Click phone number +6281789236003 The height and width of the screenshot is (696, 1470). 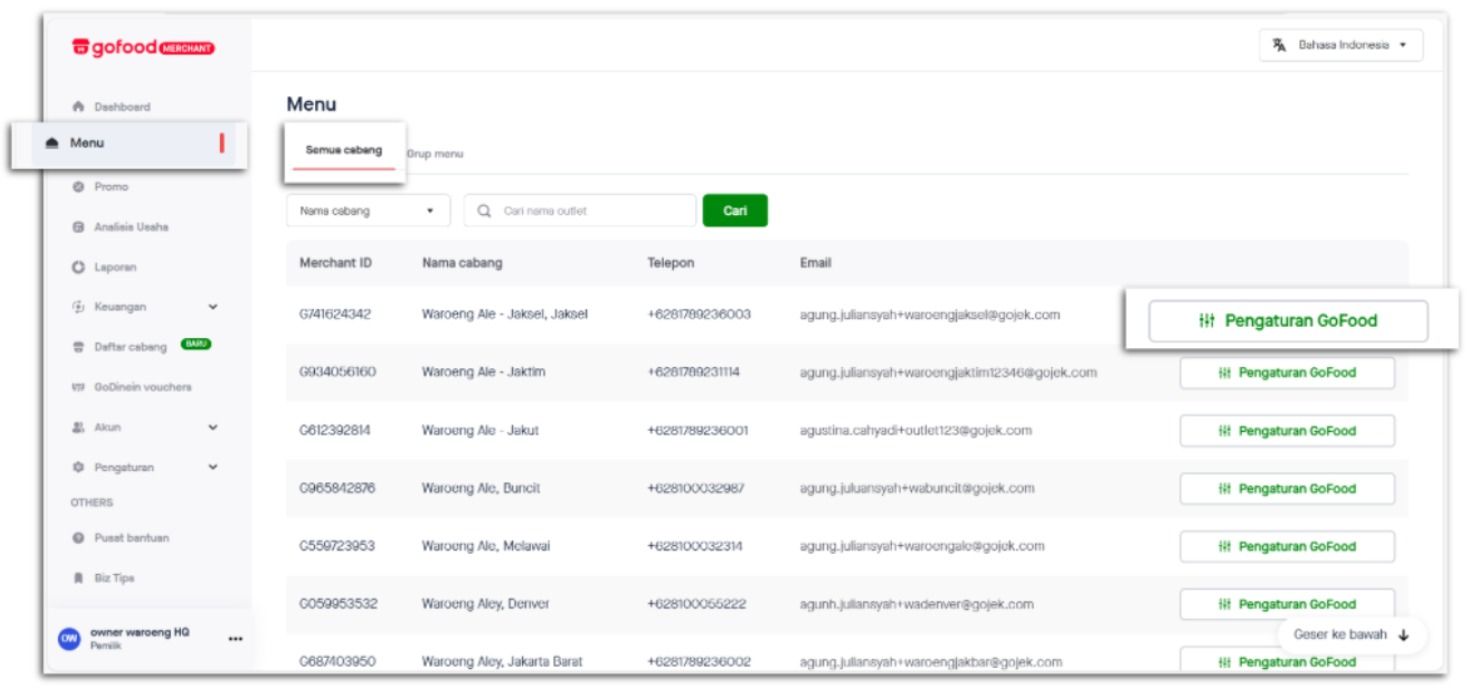tap(700, 316)
